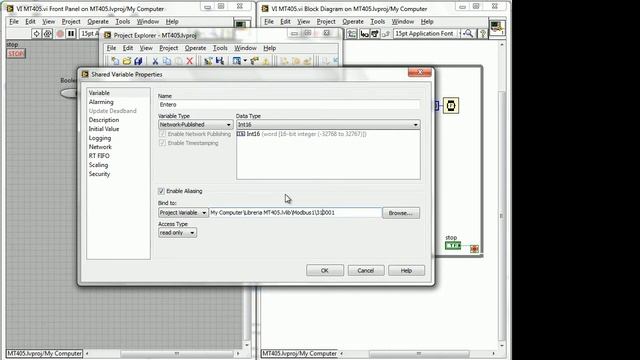Viewport: 640px width, 360px height.
Task: Open the Data Type Int16 dropdown
Action: click(x=328, y=124)
